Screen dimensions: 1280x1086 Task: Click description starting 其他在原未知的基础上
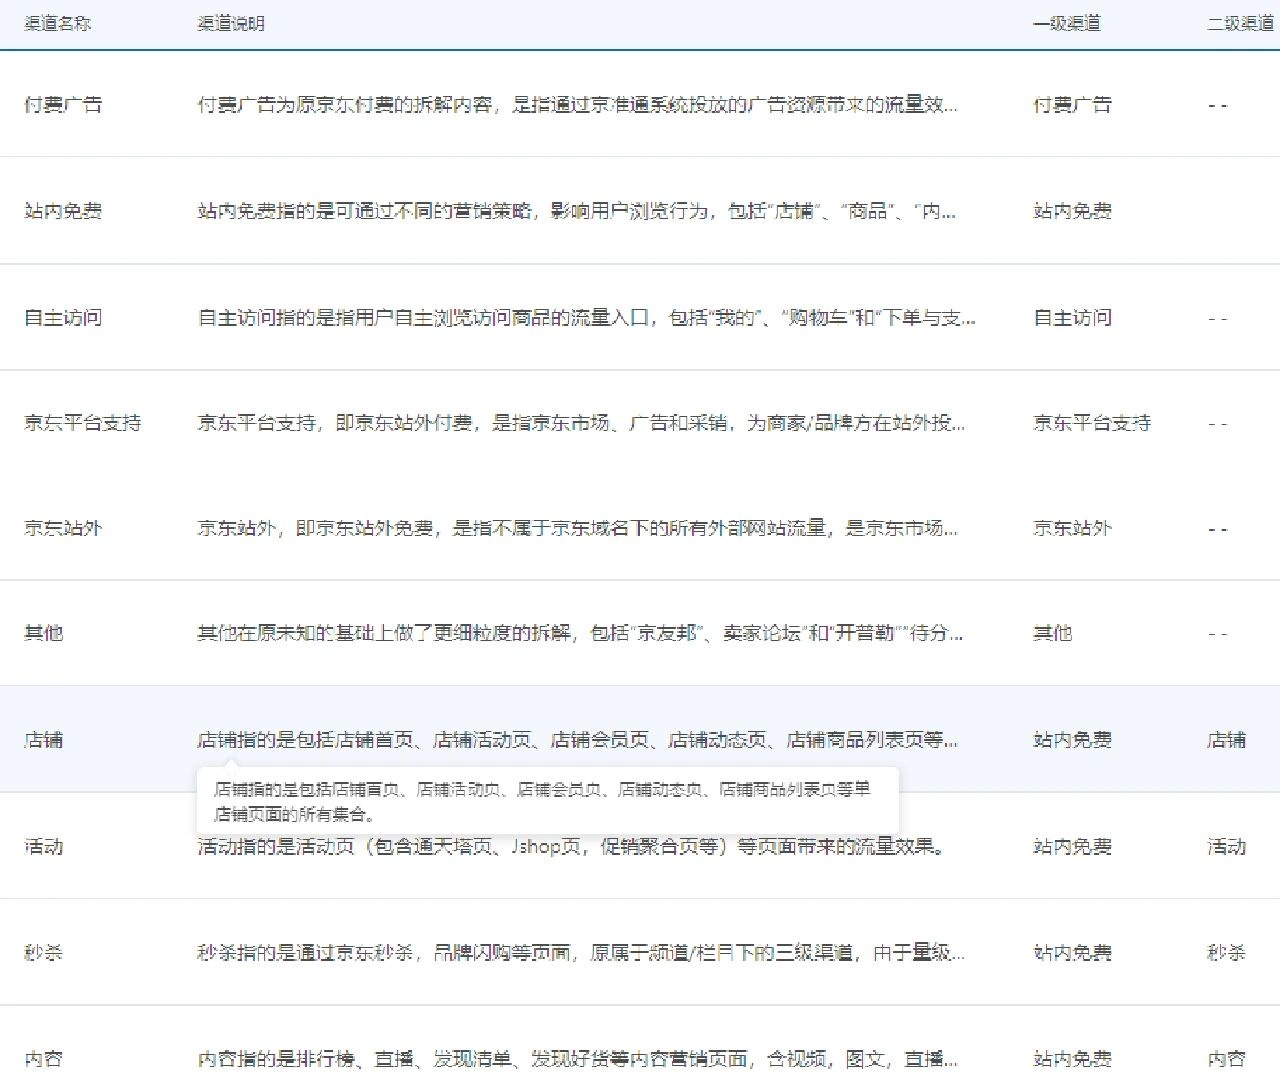(580, 633)
